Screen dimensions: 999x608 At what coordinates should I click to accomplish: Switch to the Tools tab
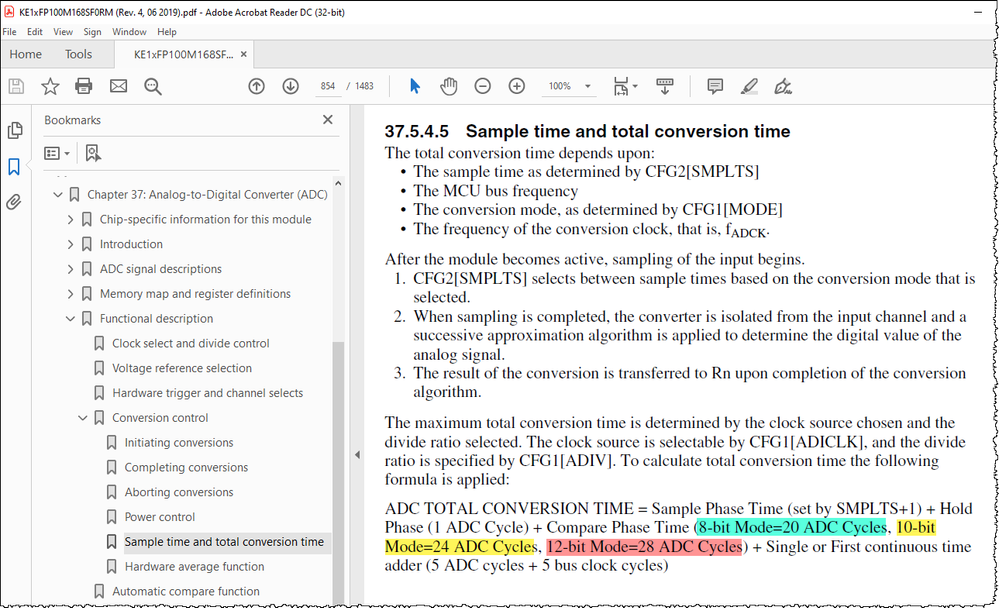click(x=78, y=54)
